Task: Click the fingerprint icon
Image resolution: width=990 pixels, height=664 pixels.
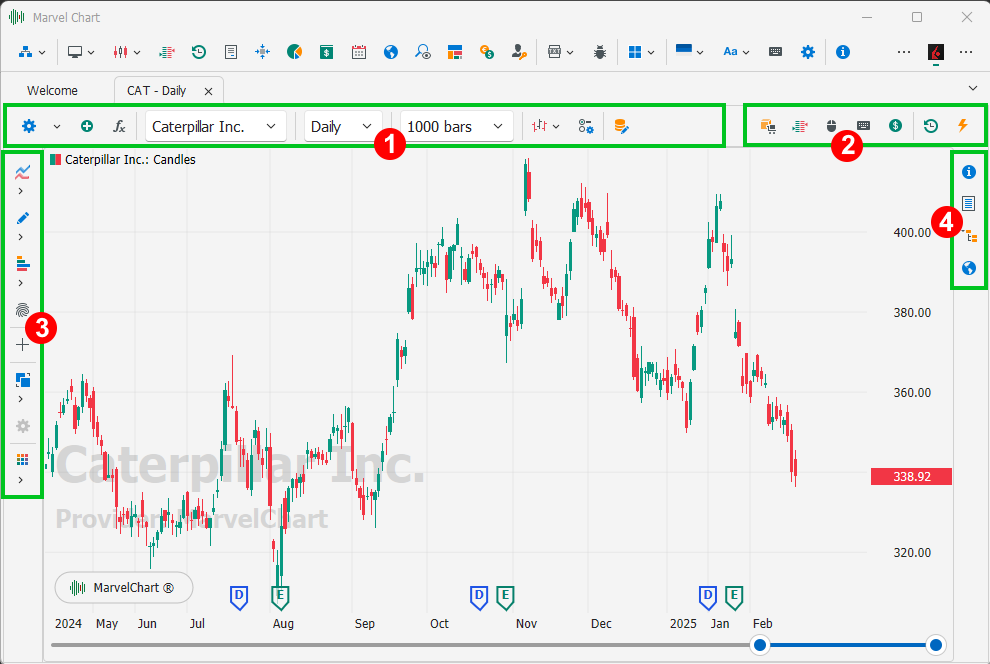Action: [23, 310]
